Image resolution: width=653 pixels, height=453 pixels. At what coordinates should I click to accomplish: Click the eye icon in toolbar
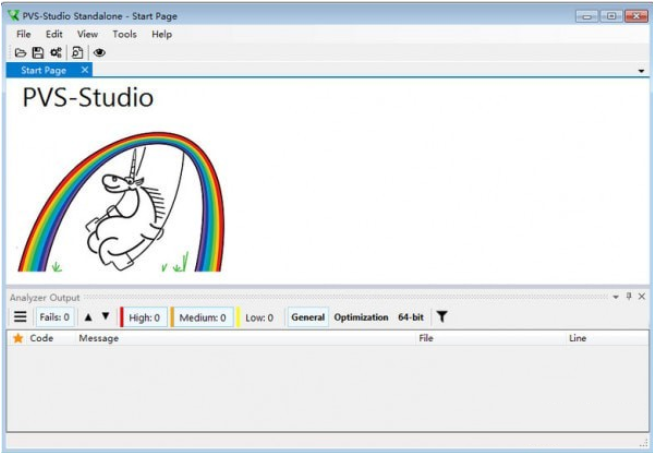tap(99, 52)
